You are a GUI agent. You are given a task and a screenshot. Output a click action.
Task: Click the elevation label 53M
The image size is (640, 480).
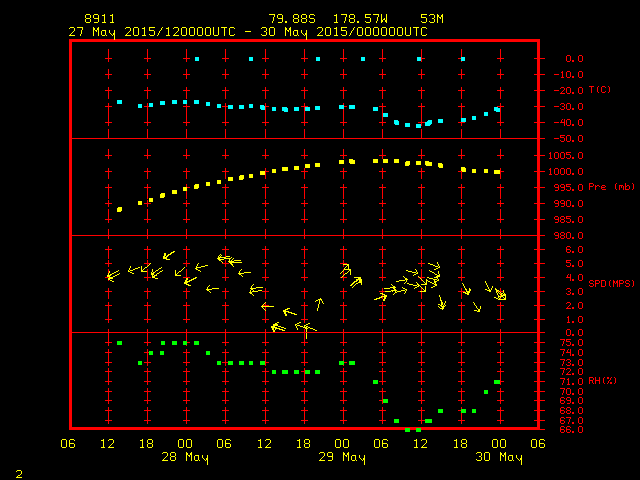432,19
